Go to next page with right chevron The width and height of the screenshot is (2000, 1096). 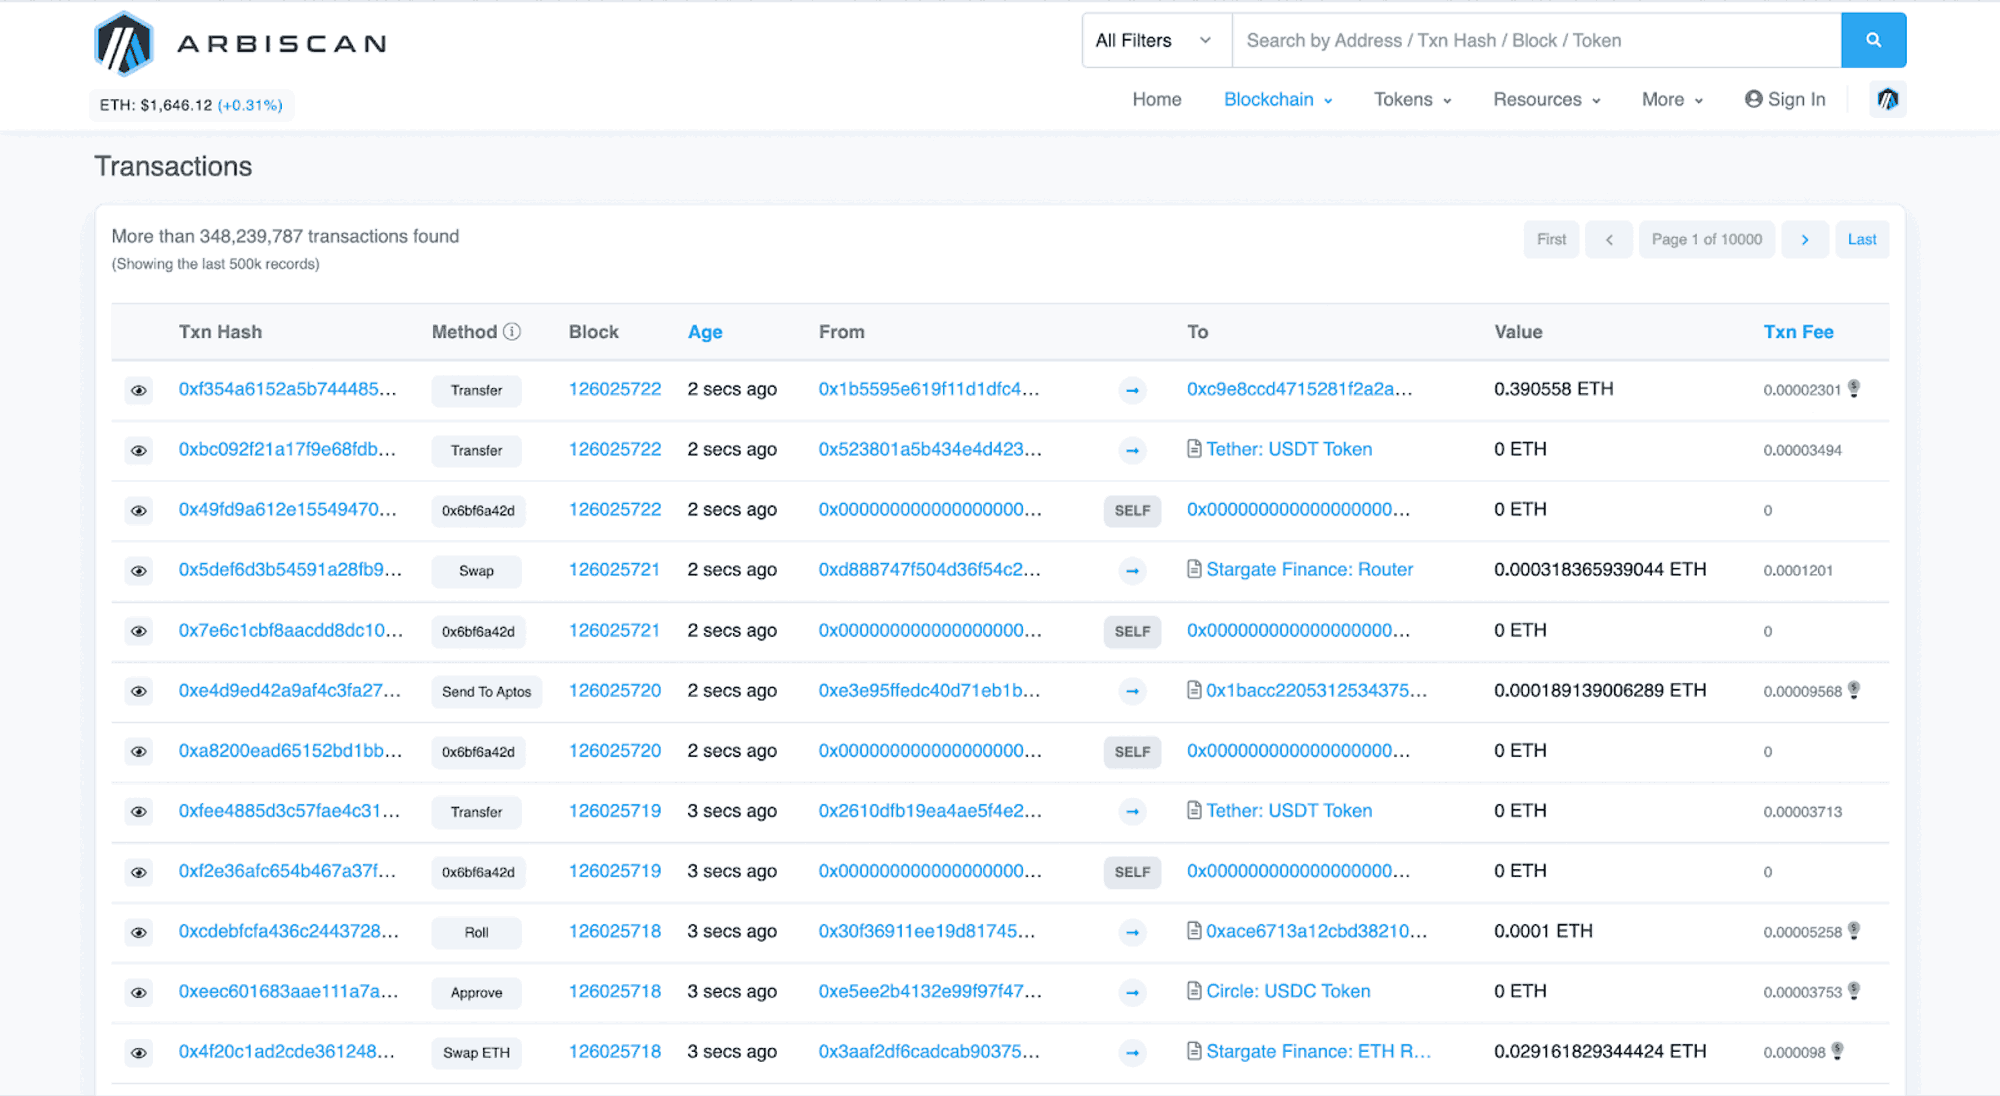(1805, 239)
